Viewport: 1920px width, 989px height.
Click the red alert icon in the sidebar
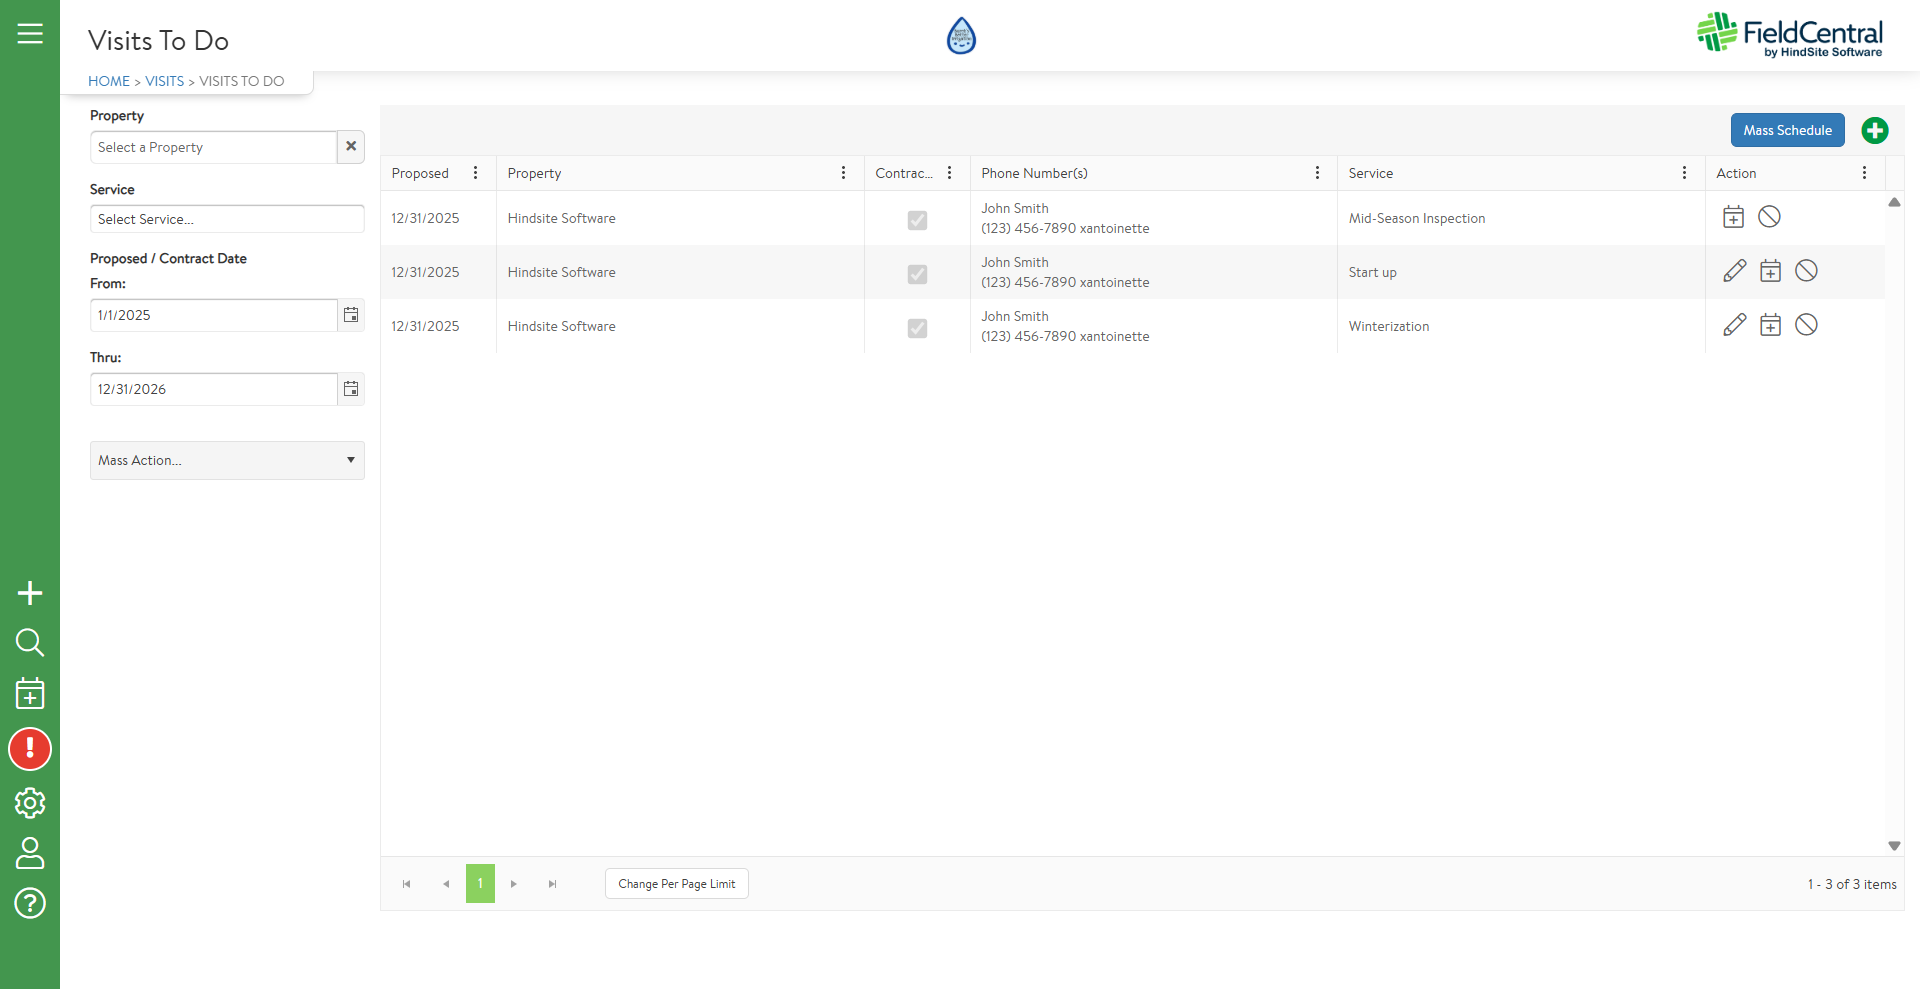coord(30,749)
